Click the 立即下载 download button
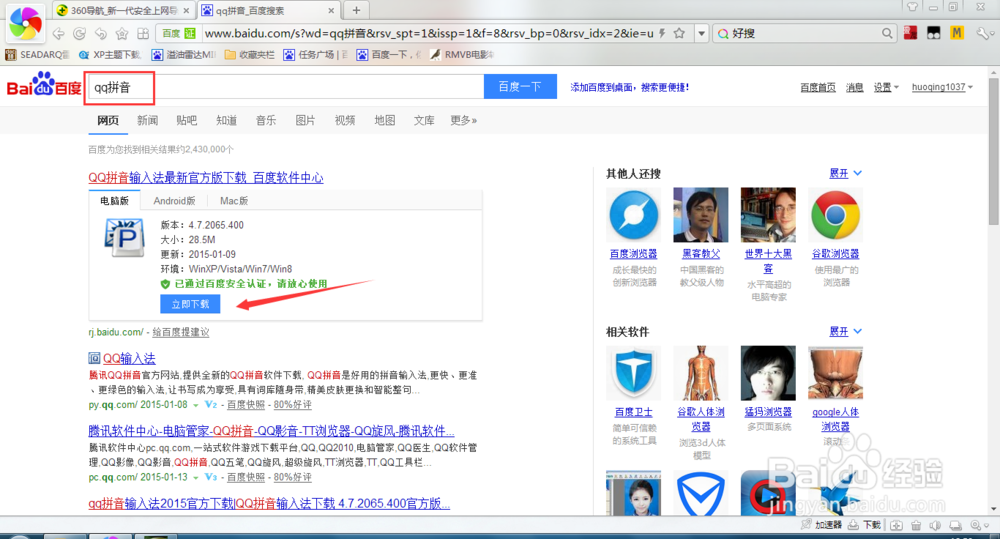The image size is (1000, 539). tap(190, 304)
